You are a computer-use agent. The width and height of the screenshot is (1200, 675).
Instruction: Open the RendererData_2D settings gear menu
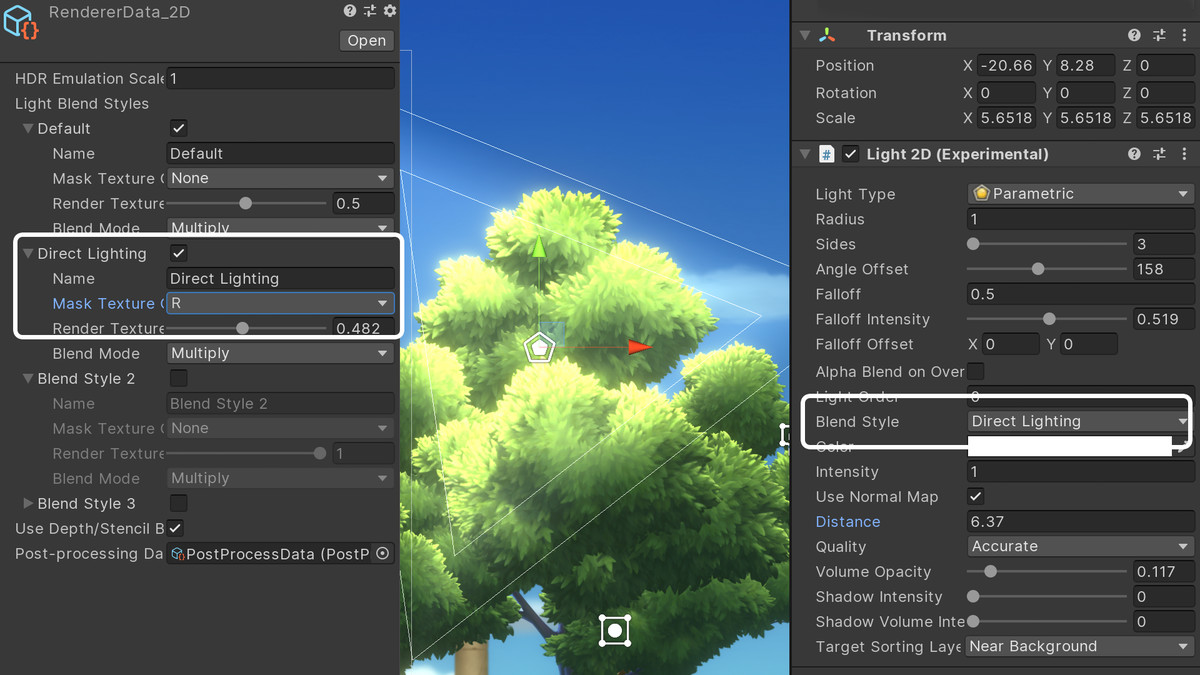tap(390, 11)
